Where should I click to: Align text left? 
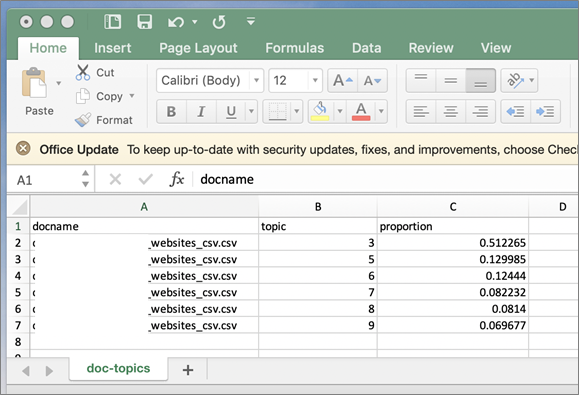tap(421, 111)
